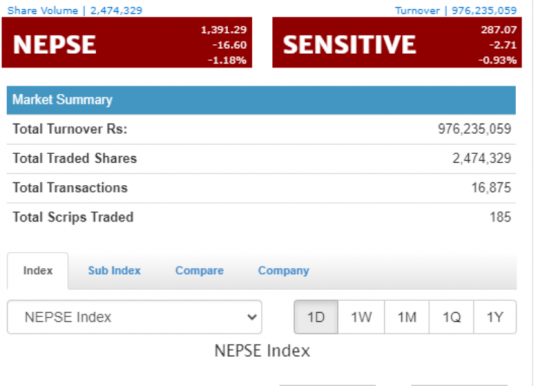The width and height of the screenshot is (536, 386).
Task: Select the 1D time range
Action: click(316, 317)
